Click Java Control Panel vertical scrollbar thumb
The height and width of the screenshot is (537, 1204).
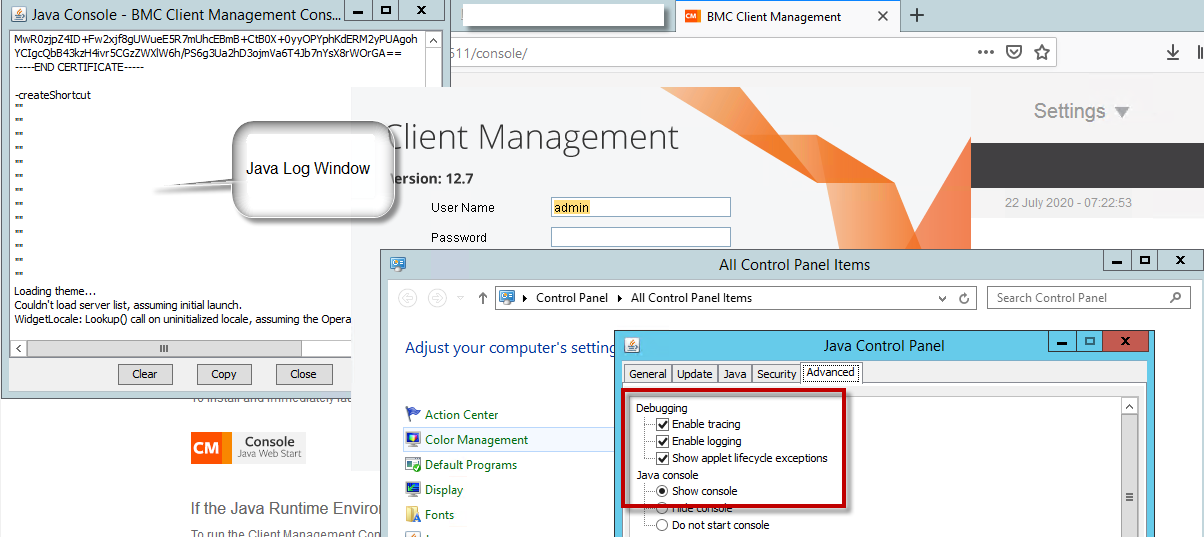tap(1130, 497)
